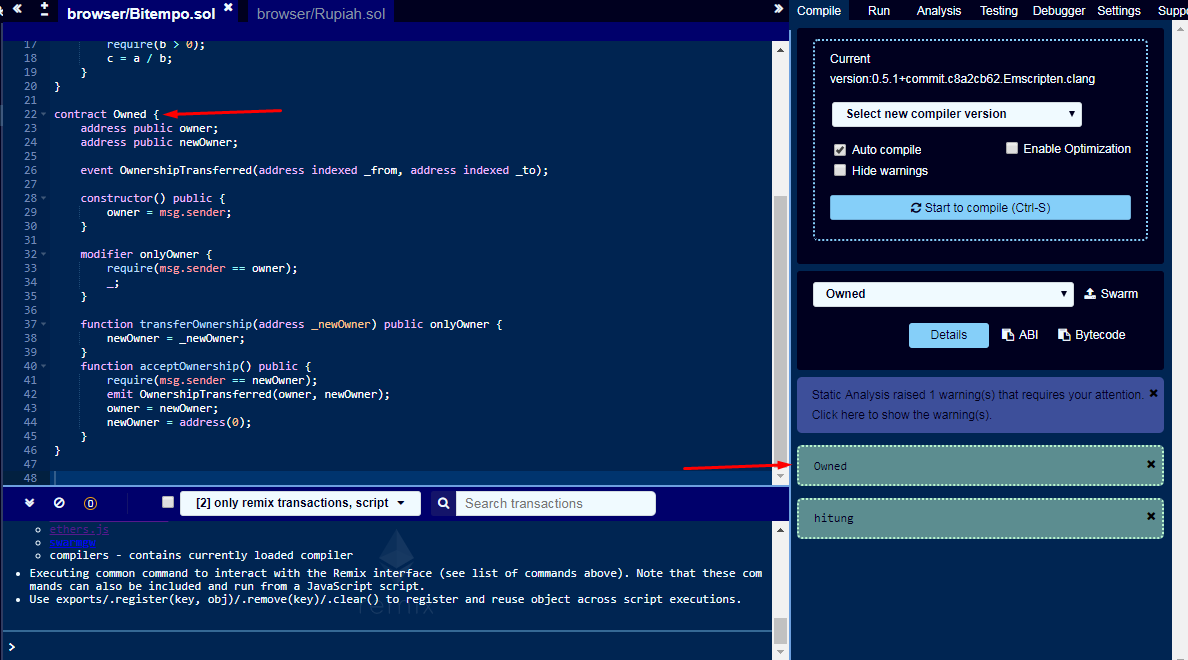This screenshot has height=660, width=1188.
Task: Click the 'owner = msg.sender;' code line
Action: 169,213
